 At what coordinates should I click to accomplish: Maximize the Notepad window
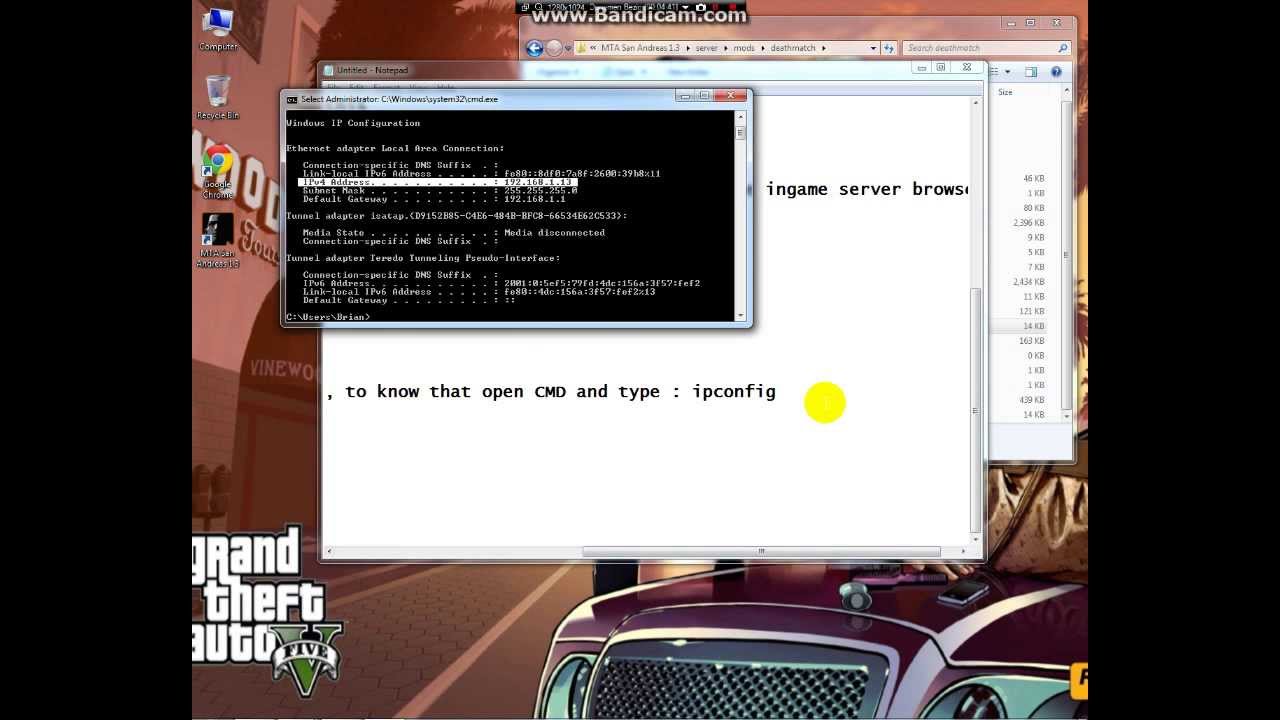[x=942, y=68]
